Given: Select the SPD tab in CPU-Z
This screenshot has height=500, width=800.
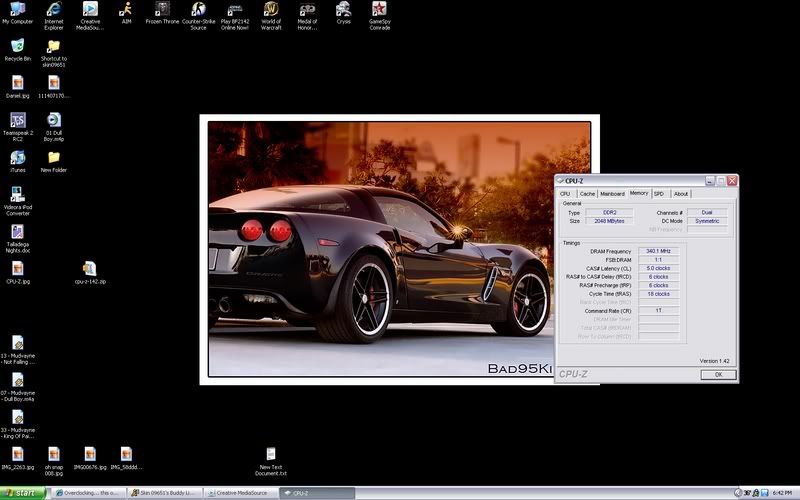Looking at the screenshot, I should (x=659, y=193).
